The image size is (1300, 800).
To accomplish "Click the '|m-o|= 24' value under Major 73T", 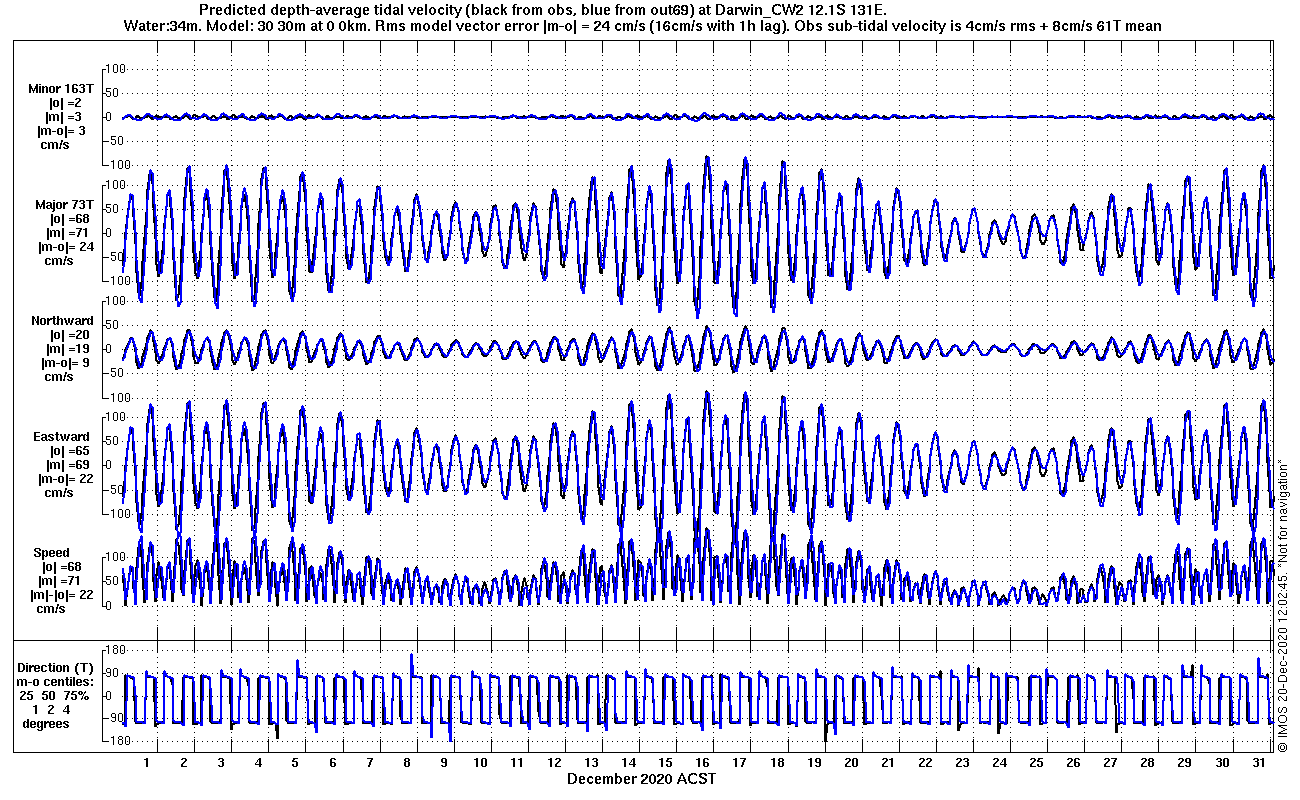I will (x=67, y=247).
